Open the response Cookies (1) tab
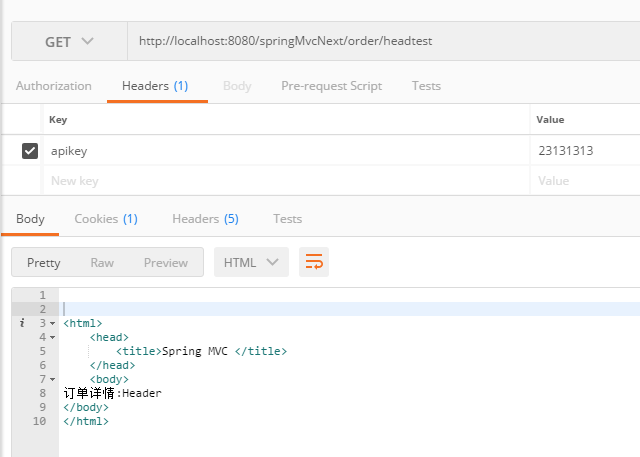Viewport: 640px width, 457px height. tap(106, 218)
